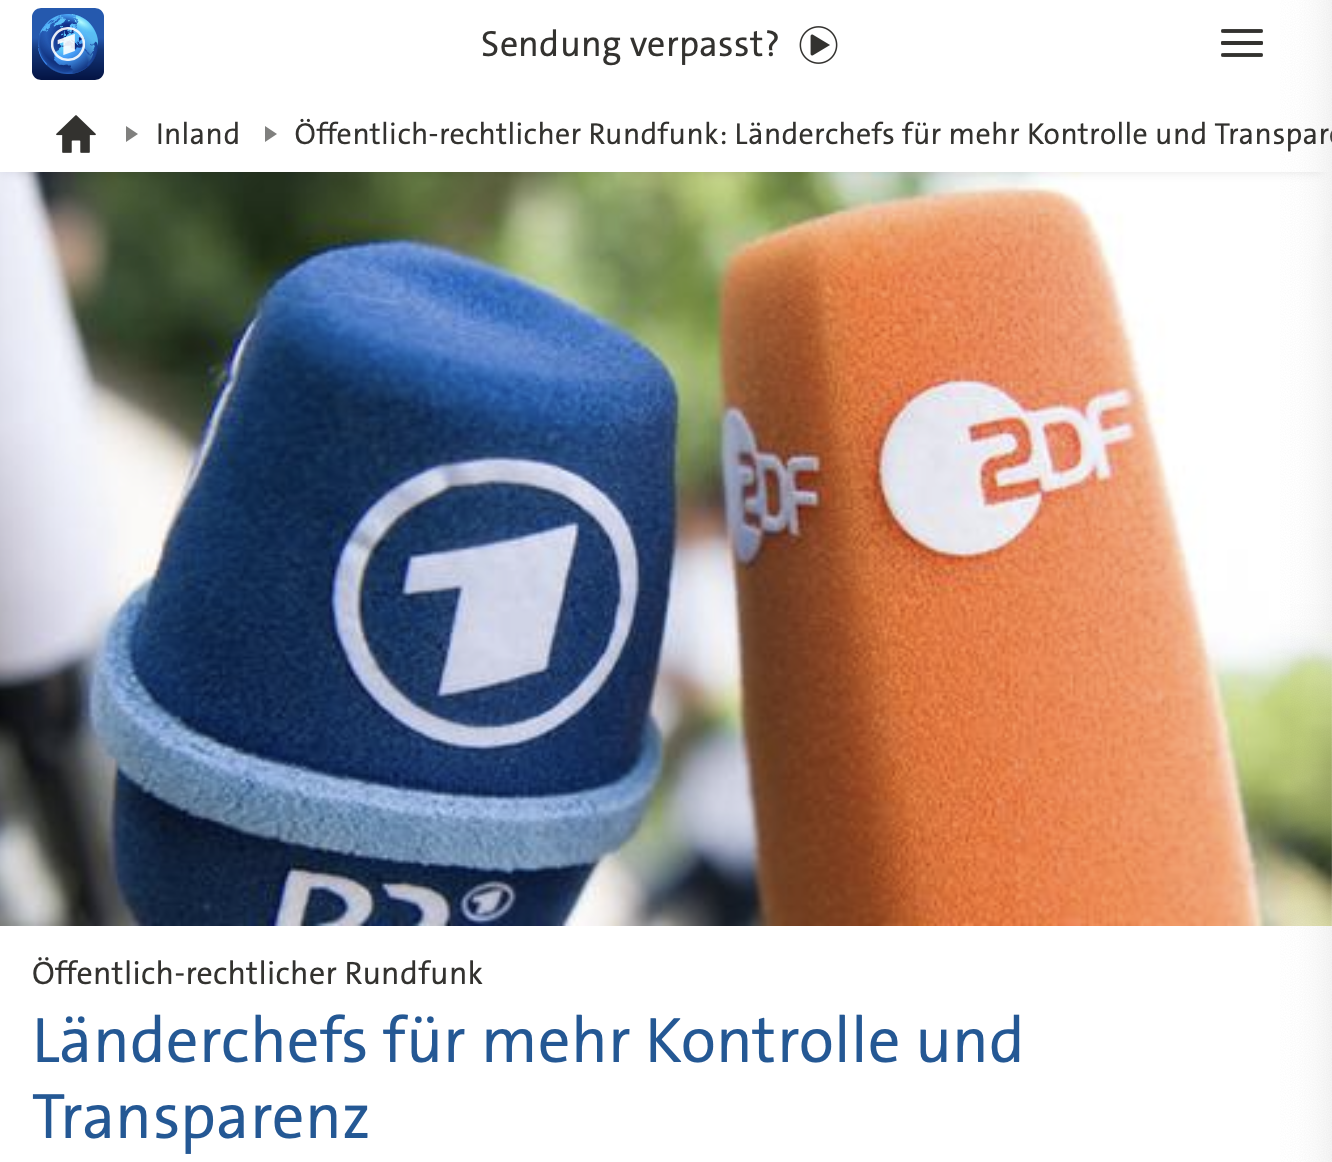Click the breadcrumb arrow before the article title
The height and width of the screenshot is (1162, 1332).
click(x=269, y=134)
